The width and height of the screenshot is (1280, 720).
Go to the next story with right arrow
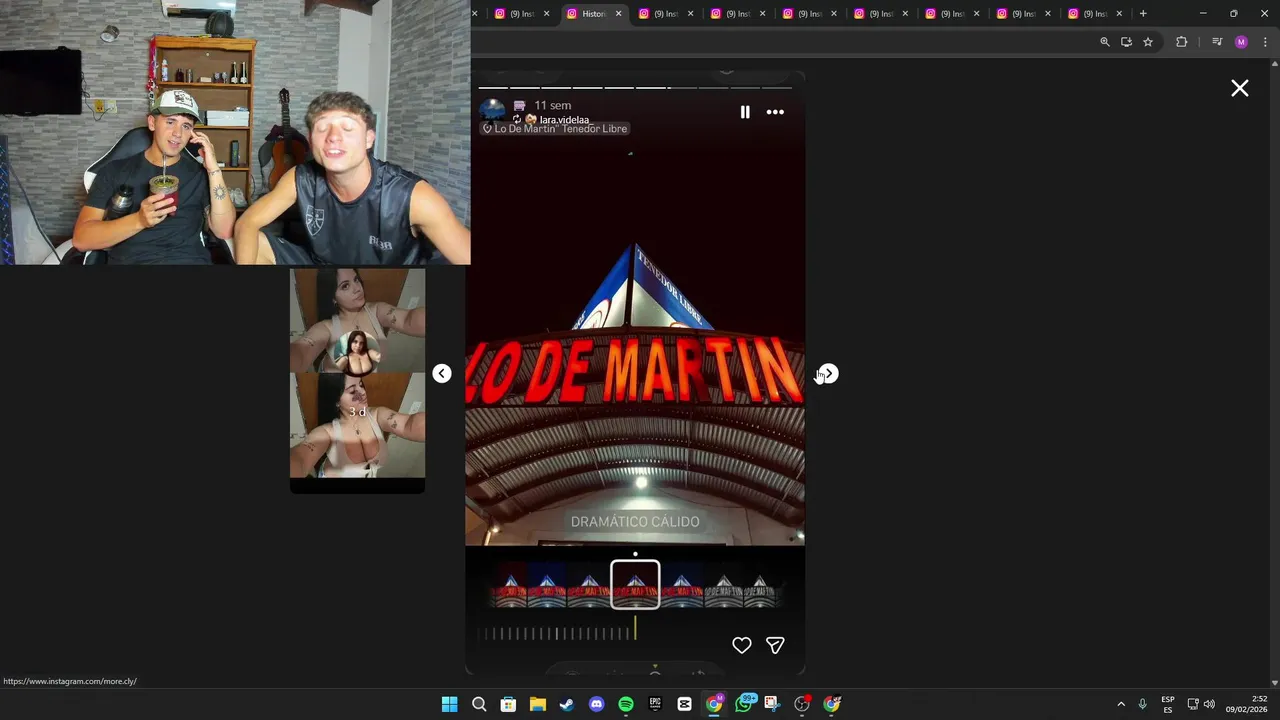pos(828,374)
